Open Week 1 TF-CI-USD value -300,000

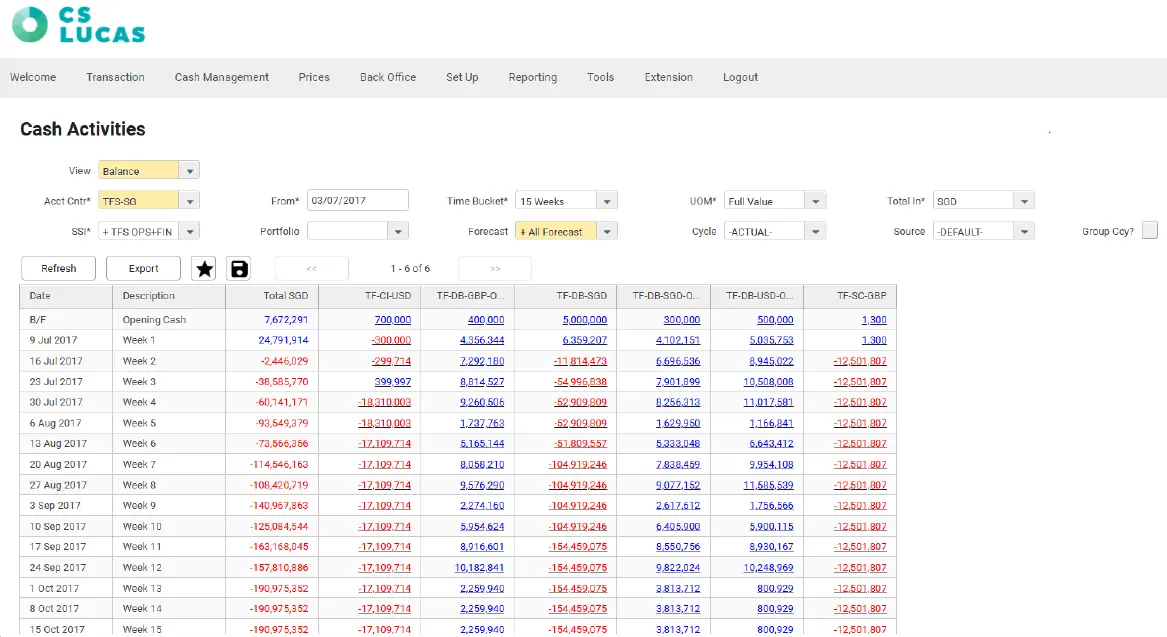coord(391,340)
